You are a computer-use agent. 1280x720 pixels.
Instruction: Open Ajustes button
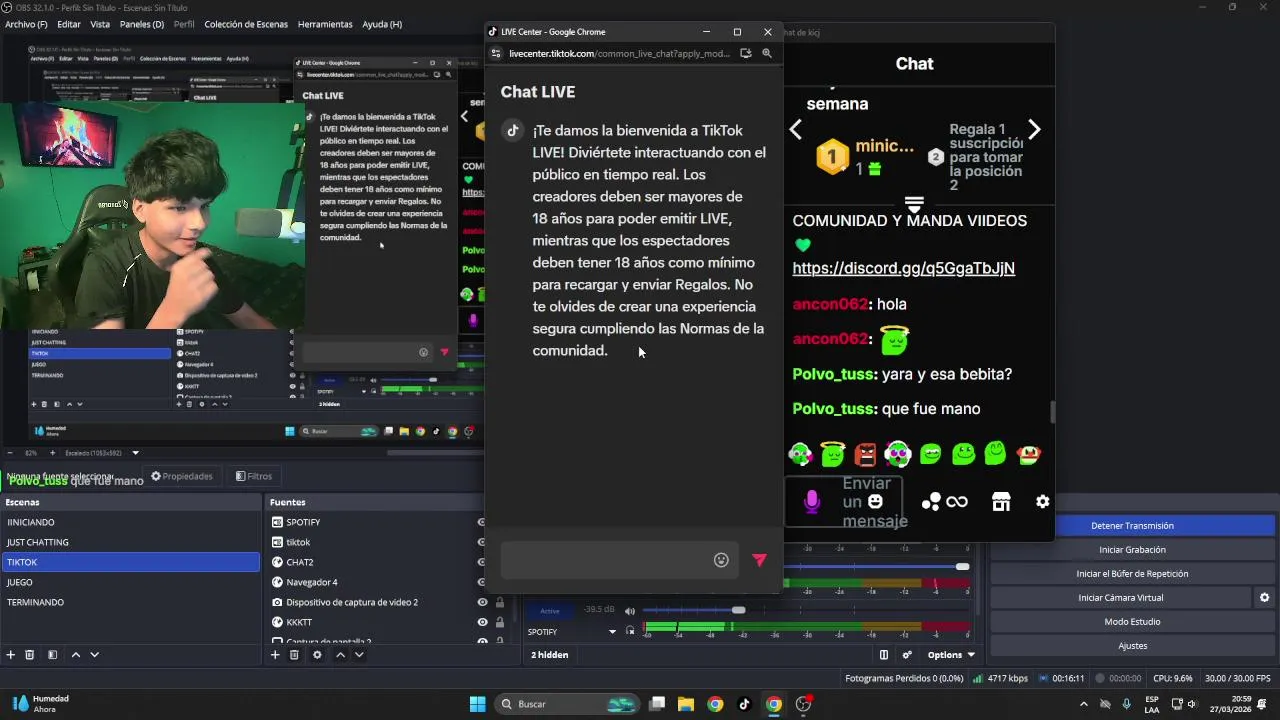pos(1132,646)
